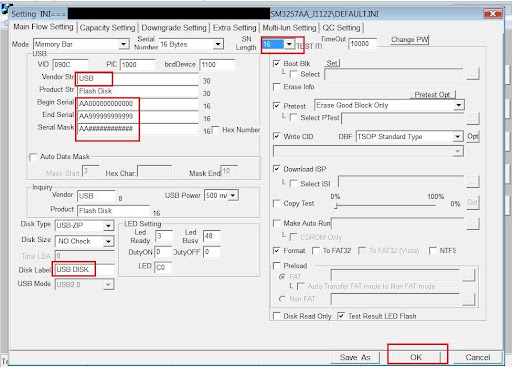Viewport: 512px width, 367px height.
Task: Enable the Preload checkbox
Action: [276, 266]
